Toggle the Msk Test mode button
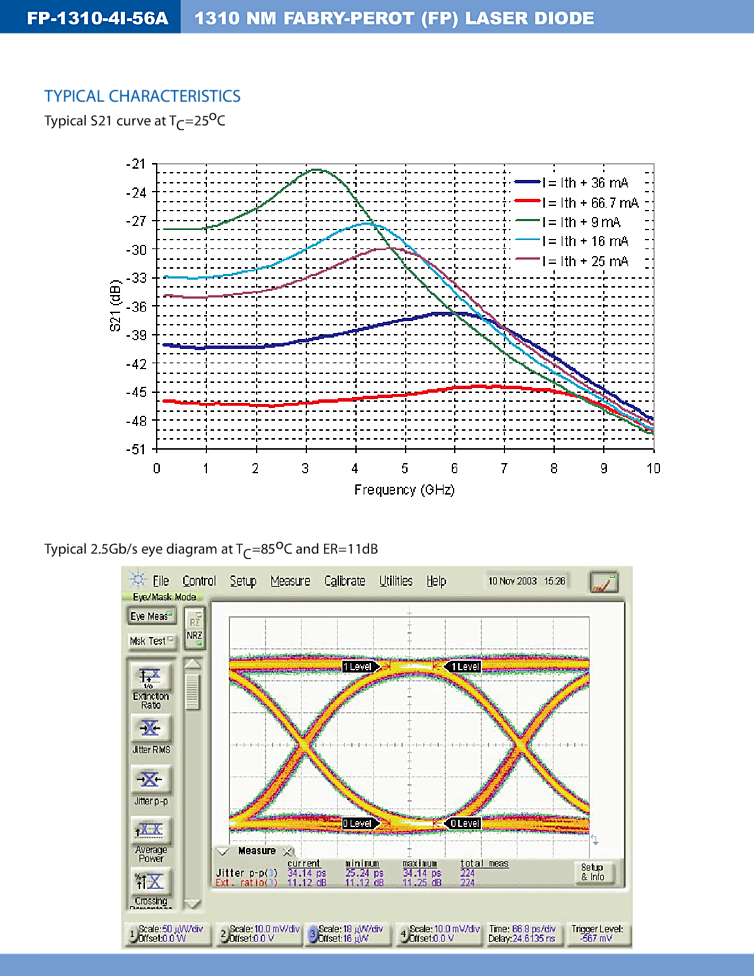 [150, 641]
